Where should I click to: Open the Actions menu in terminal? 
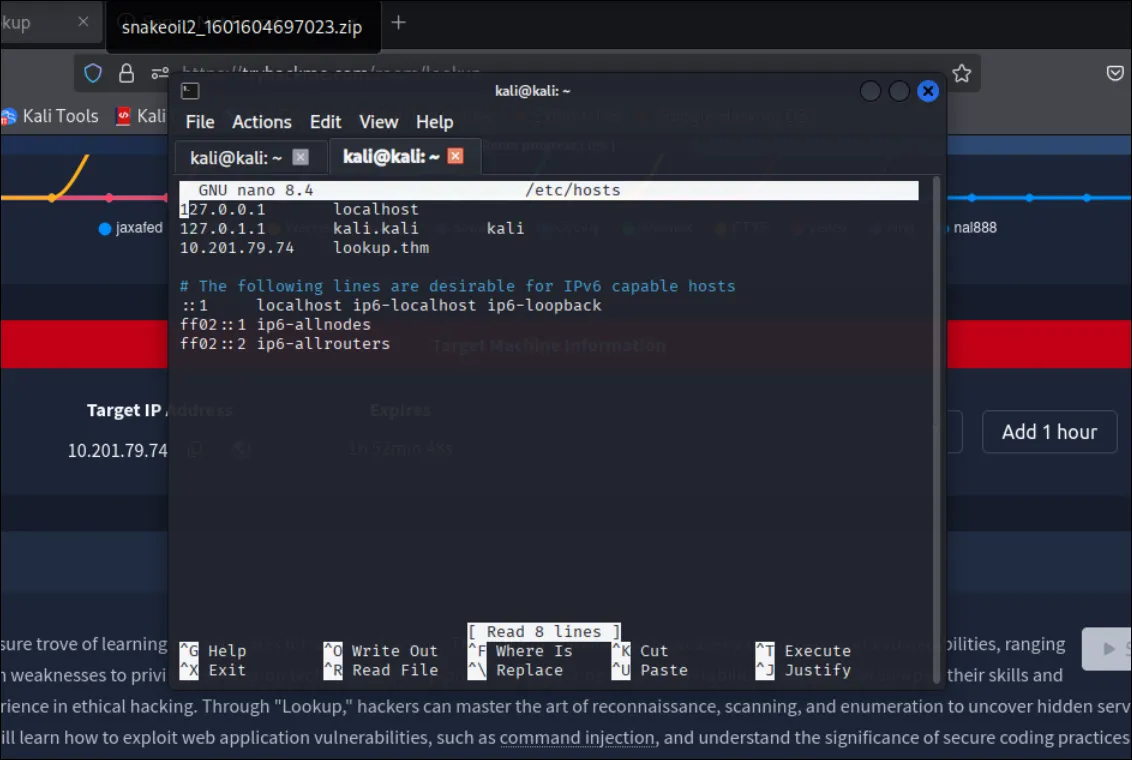pyautogui.click(x=261, y=122)
